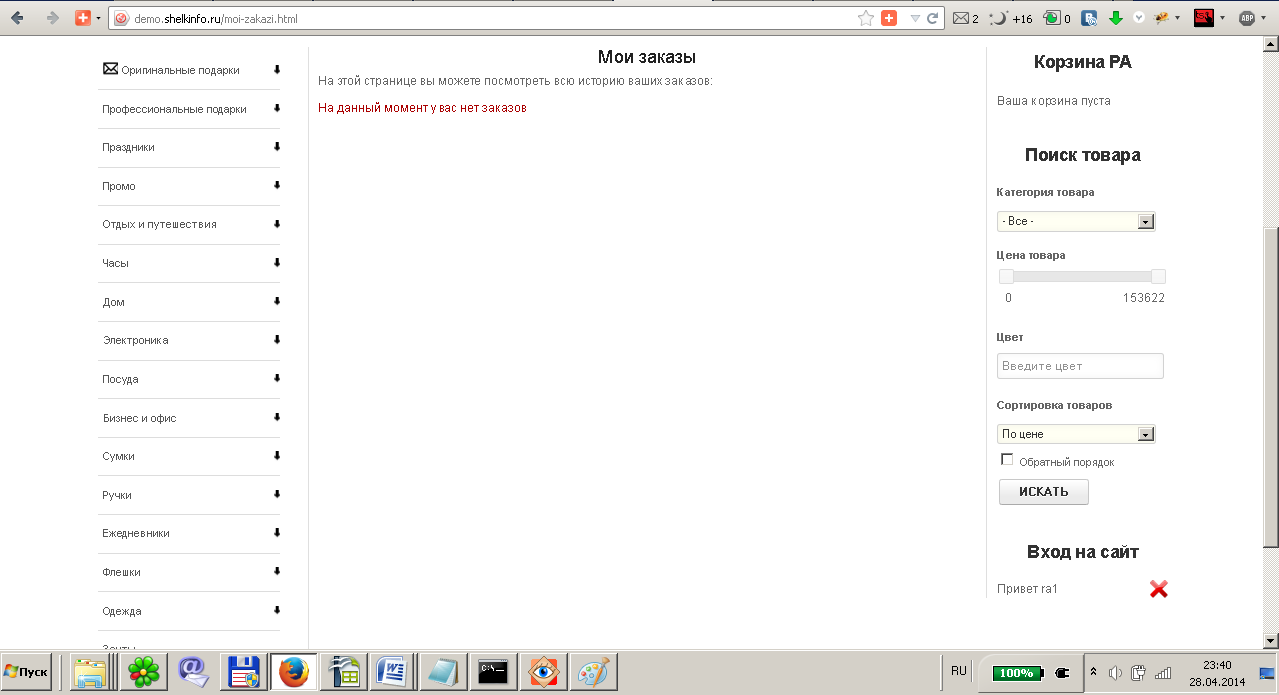Open the Категория товара dropdown

pos(1076,221)
